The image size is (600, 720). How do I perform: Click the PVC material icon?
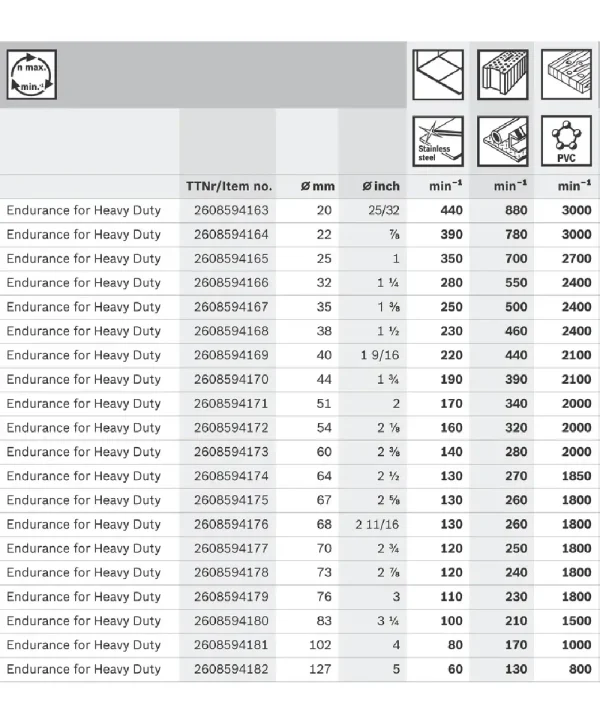(566, 141)
